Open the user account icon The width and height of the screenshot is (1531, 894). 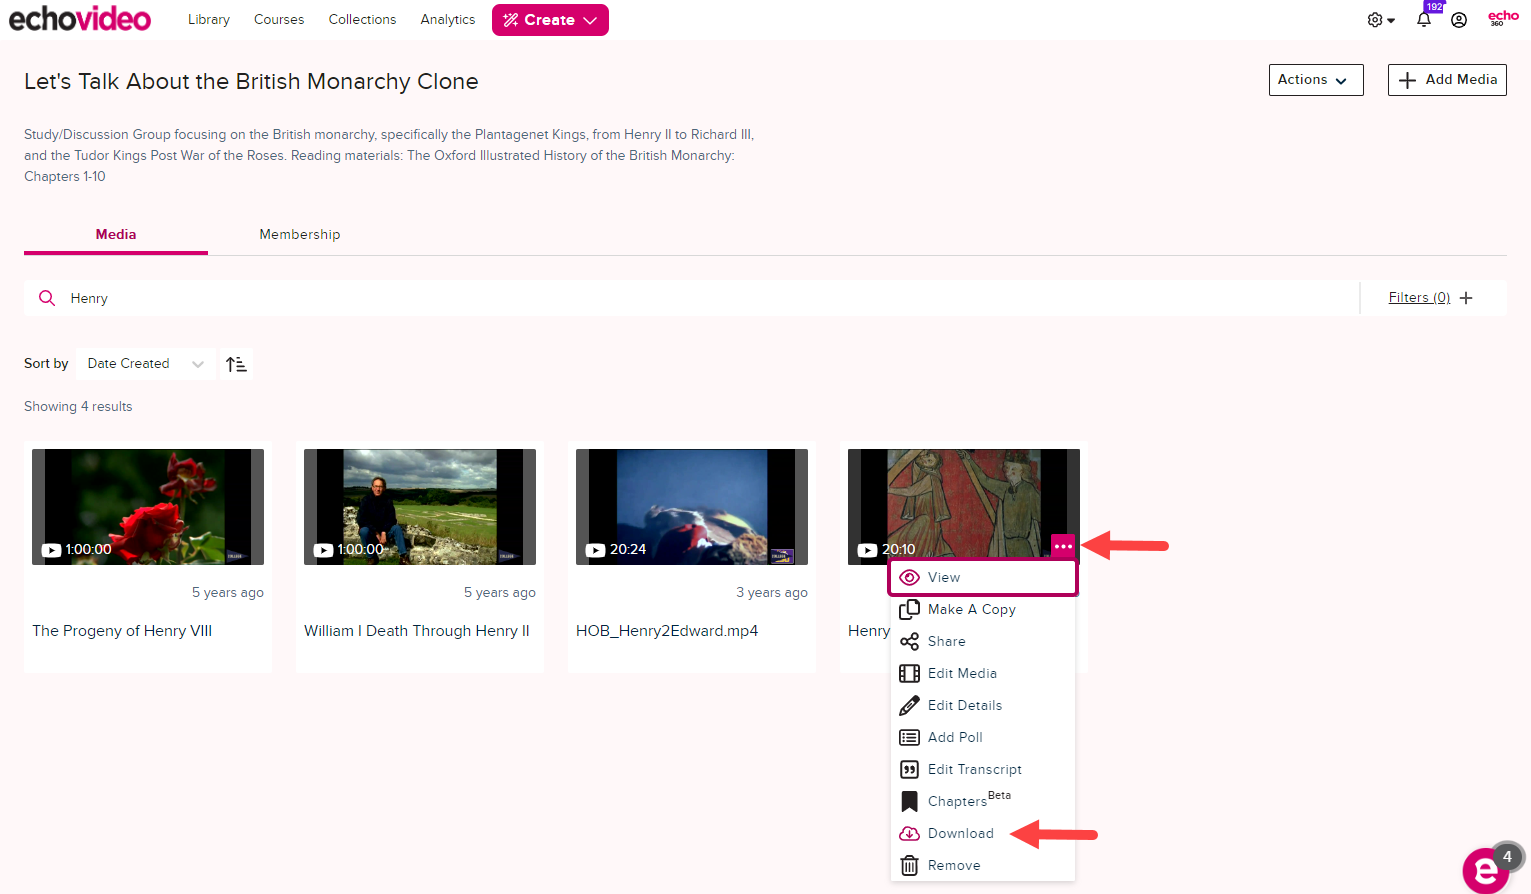click(x=1459, y=20)
